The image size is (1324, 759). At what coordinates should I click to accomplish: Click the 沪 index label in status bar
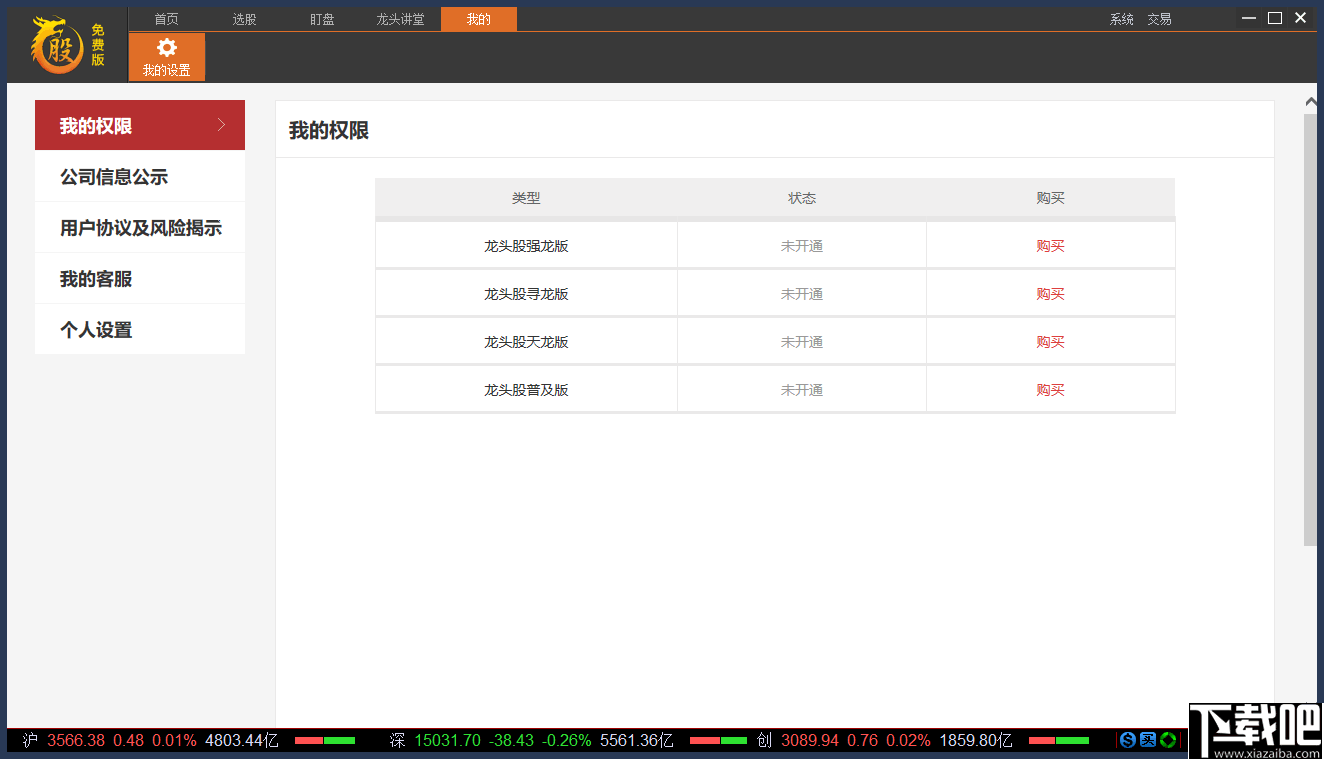tap(30, 741)
